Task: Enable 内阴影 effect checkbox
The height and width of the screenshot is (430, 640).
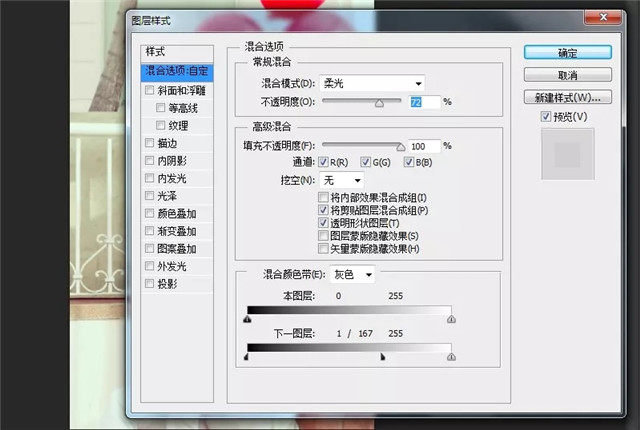Action: click(x=149, y=161)
